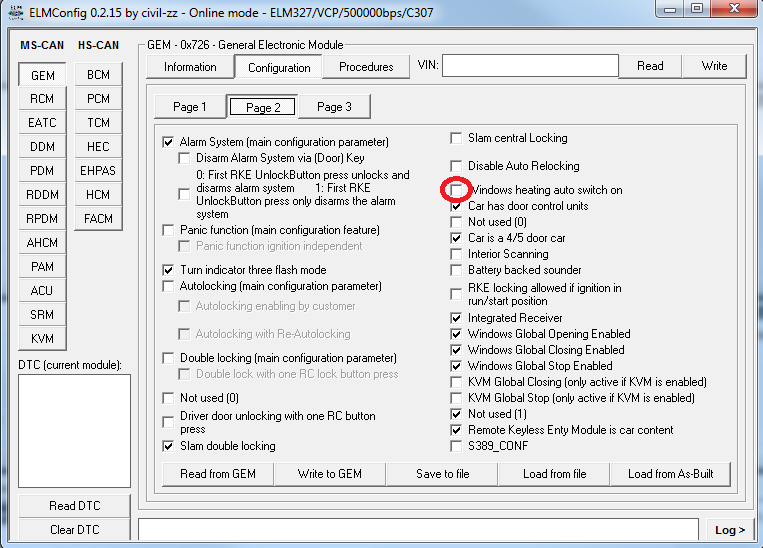Click Write to GEM button
Viewport: 763px width, 548px height.
coord(329,473)
